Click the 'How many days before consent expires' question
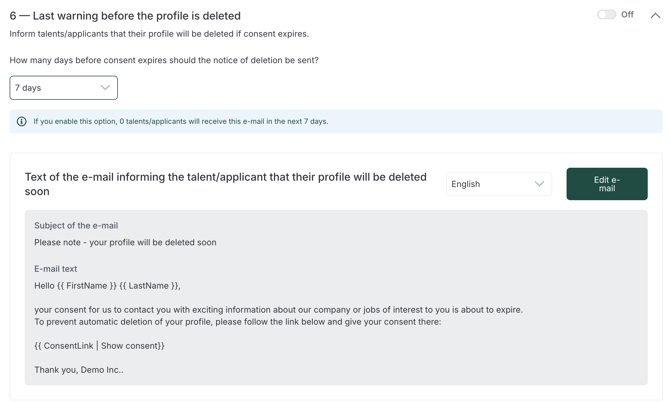Screen dimensions: 670x404 pyautogui.click(x=164, y=60)
